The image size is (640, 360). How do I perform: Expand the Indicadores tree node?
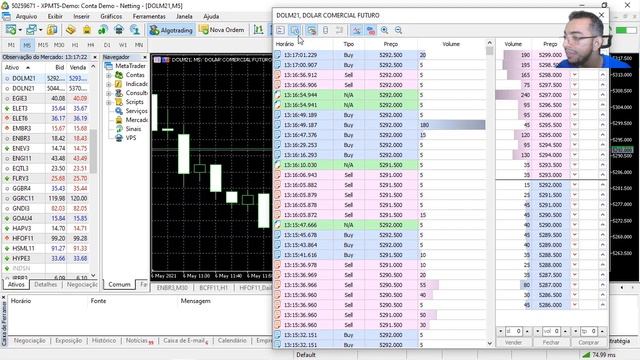pyautogui.click(x=109, y=84)
